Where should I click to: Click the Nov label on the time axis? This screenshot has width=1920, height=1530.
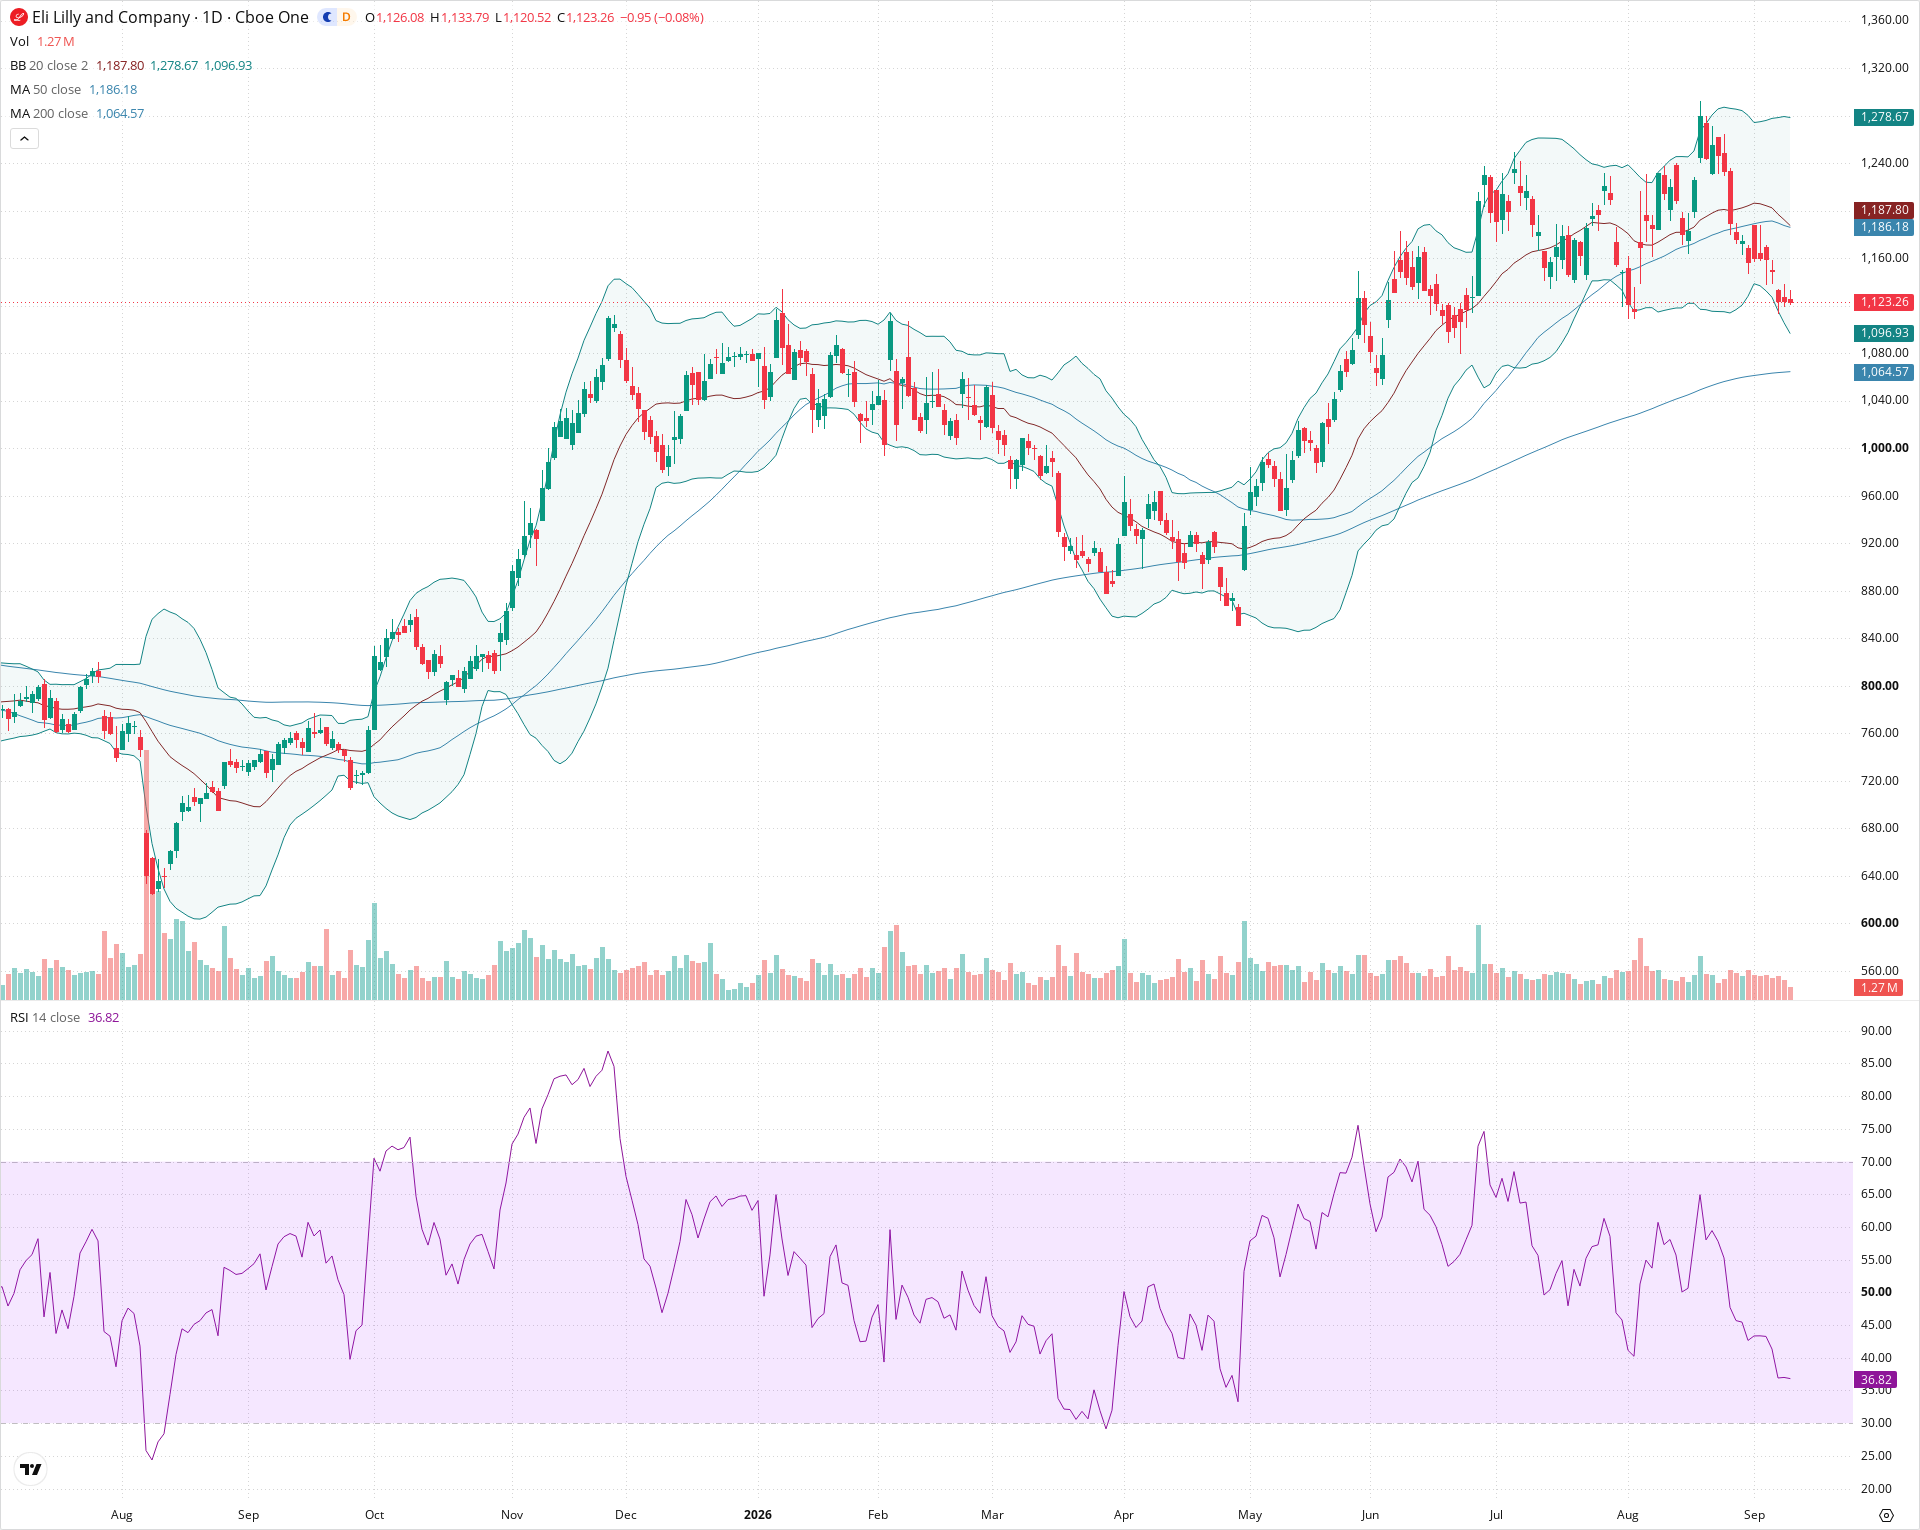(512, 1515)
